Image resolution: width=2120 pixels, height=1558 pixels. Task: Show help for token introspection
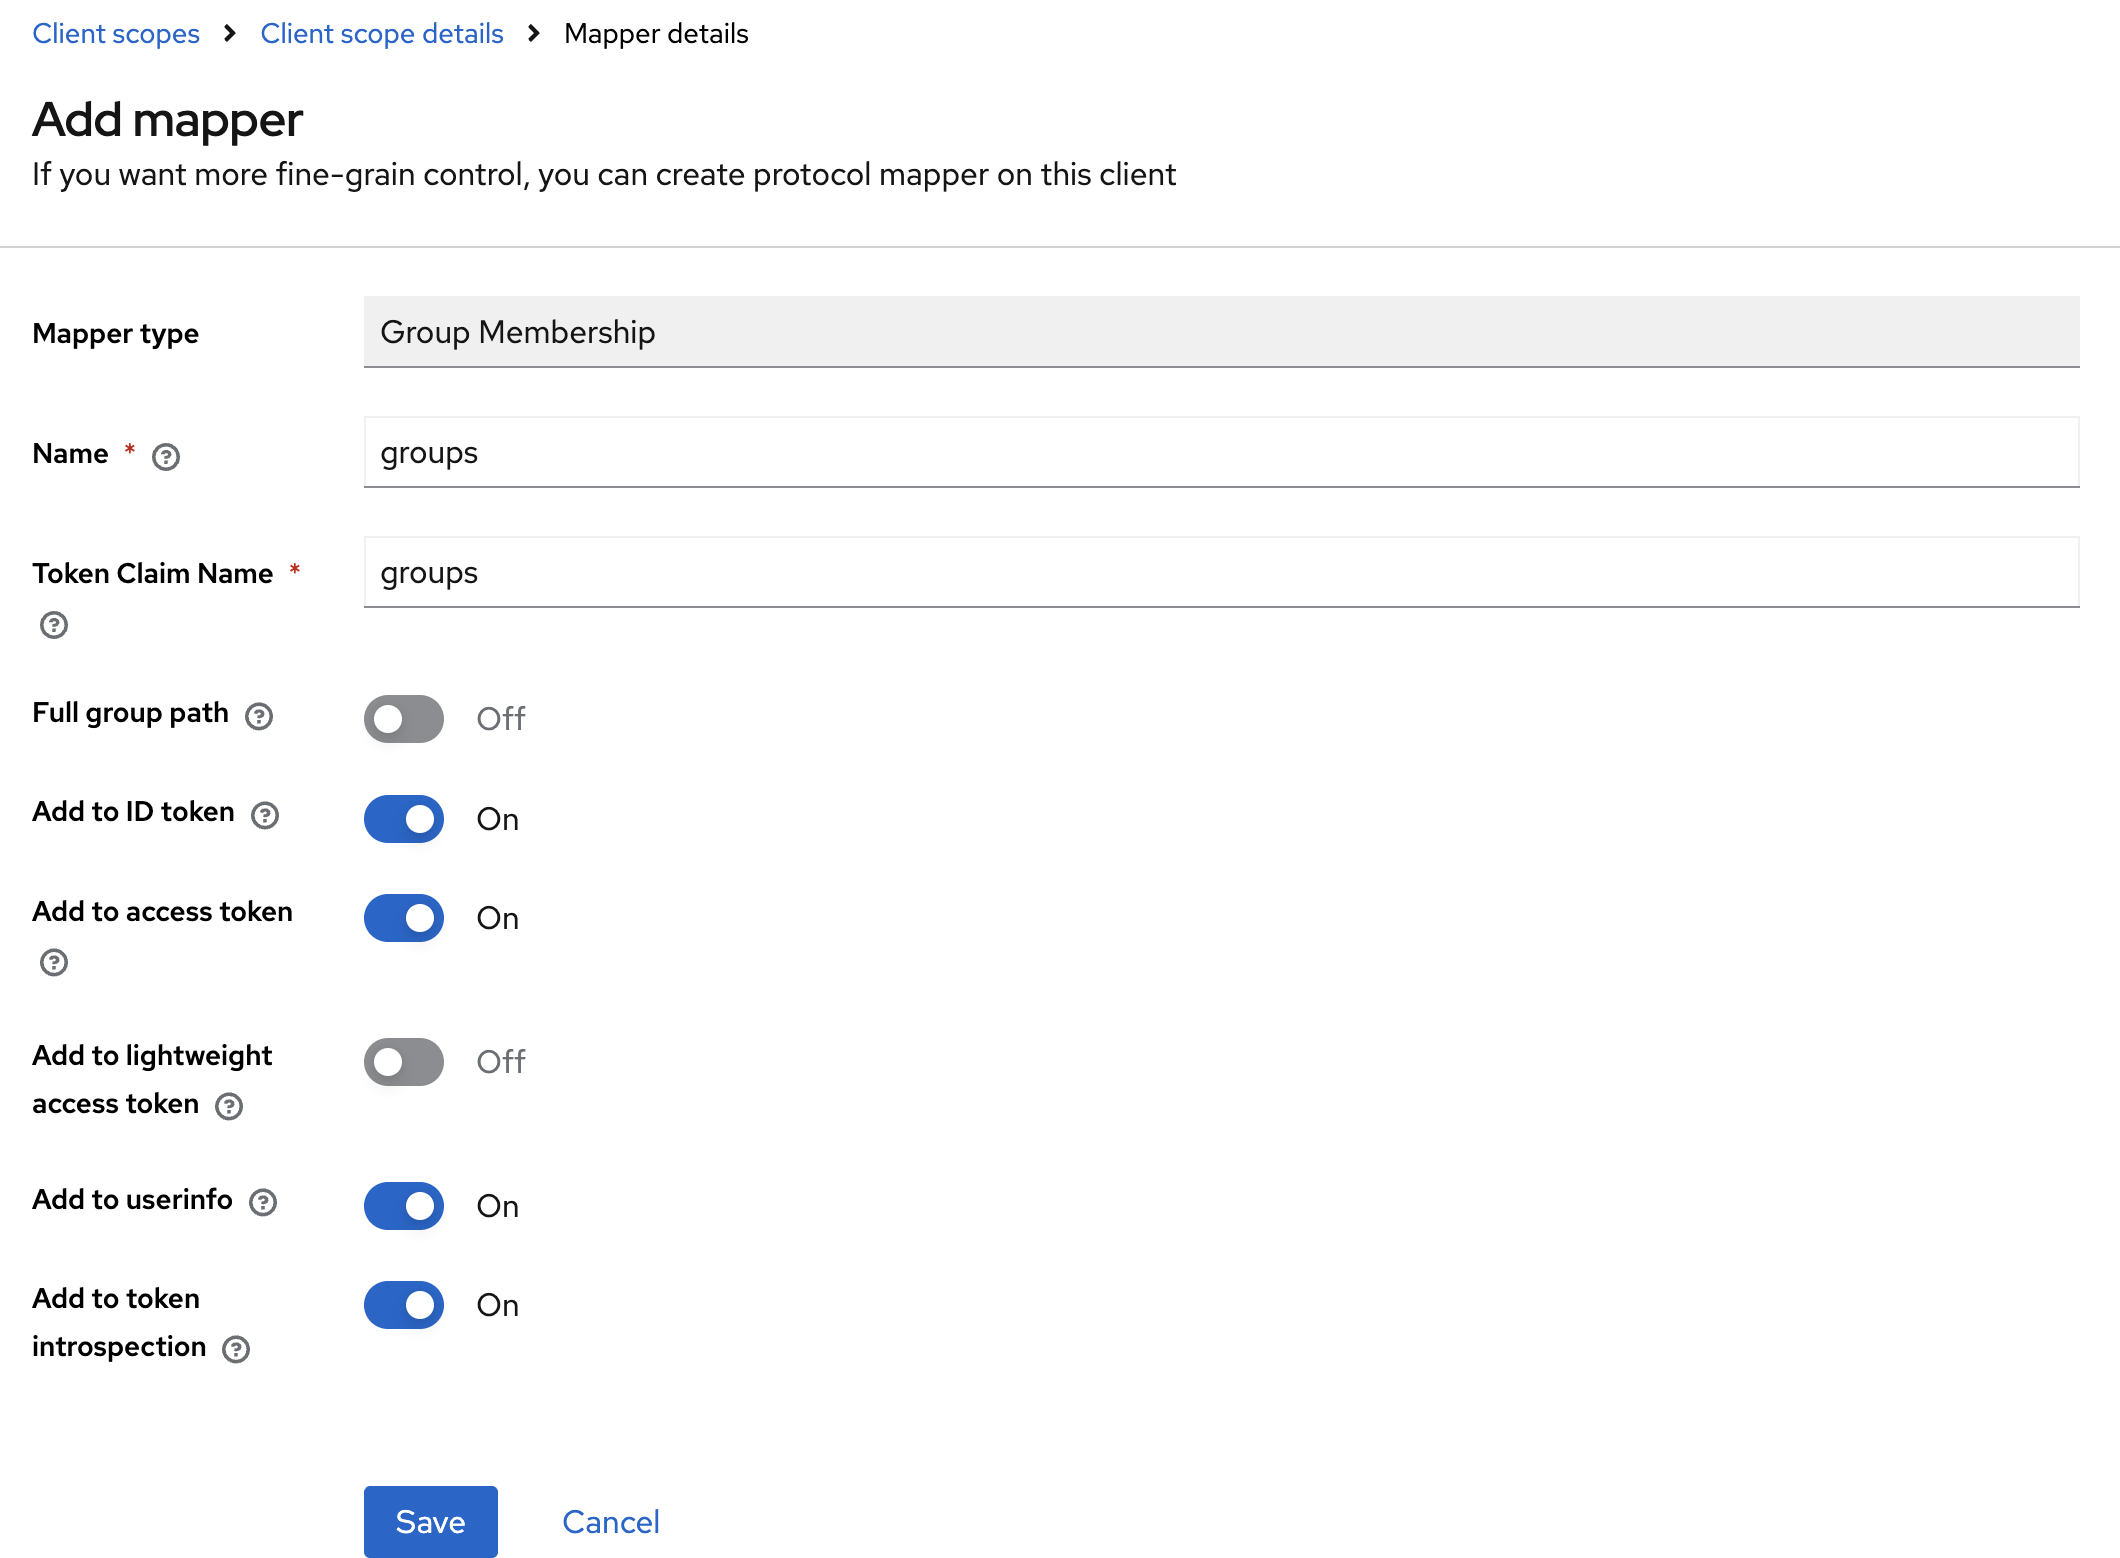(236, 1349)
